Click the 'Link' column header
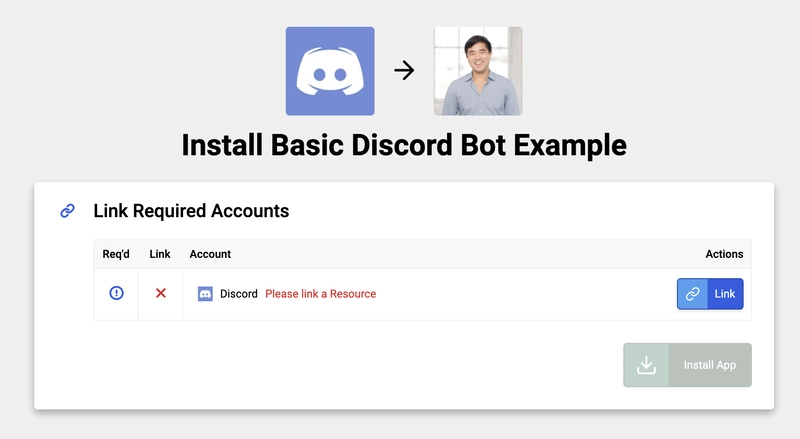This screenshot has width=800, height=439. point(160,254)
